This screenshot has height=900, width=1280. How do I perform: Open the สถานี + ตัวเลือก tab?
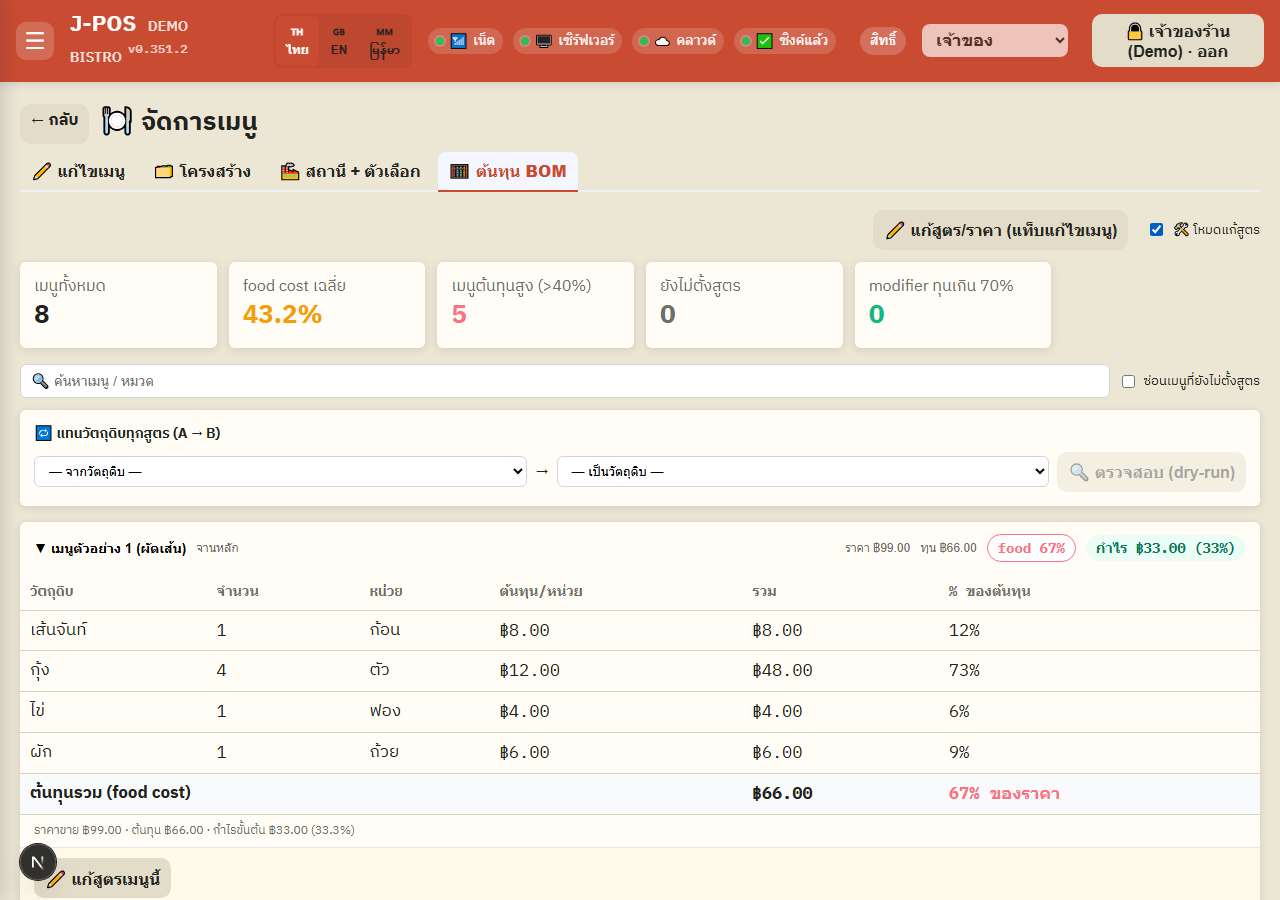[350, 172]
